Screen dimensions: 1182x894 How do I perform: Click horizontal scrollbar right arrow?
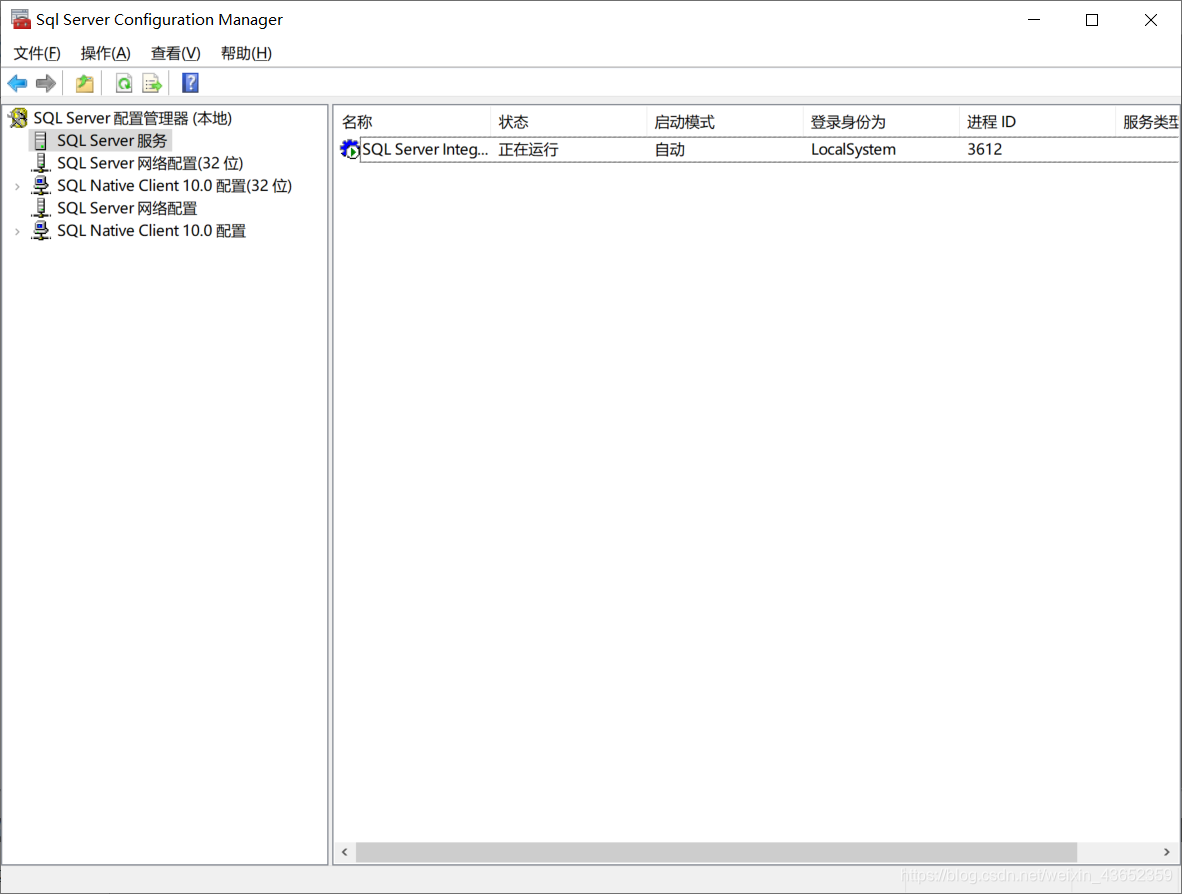(x=1167, y=852)
